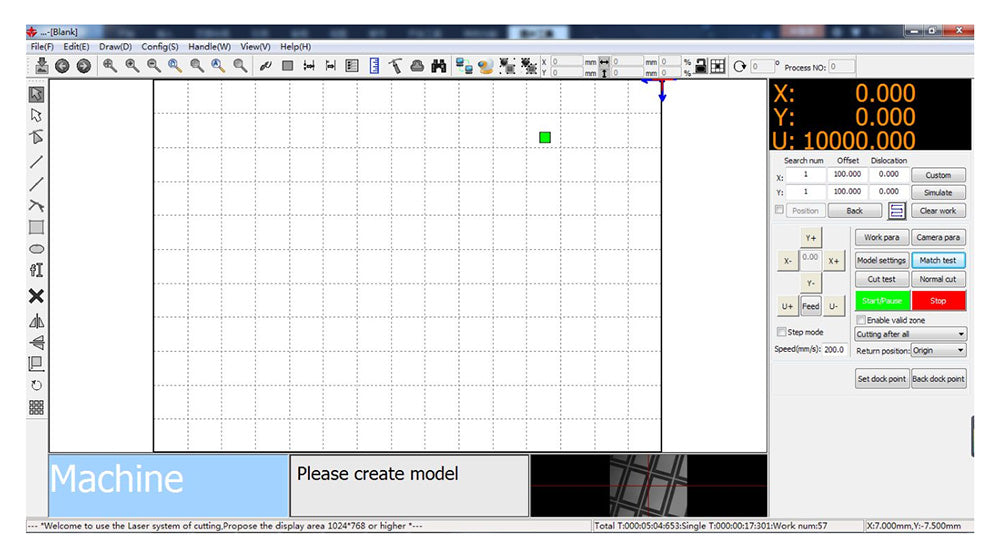Enable the Step mode checkbox

point(782,332)
